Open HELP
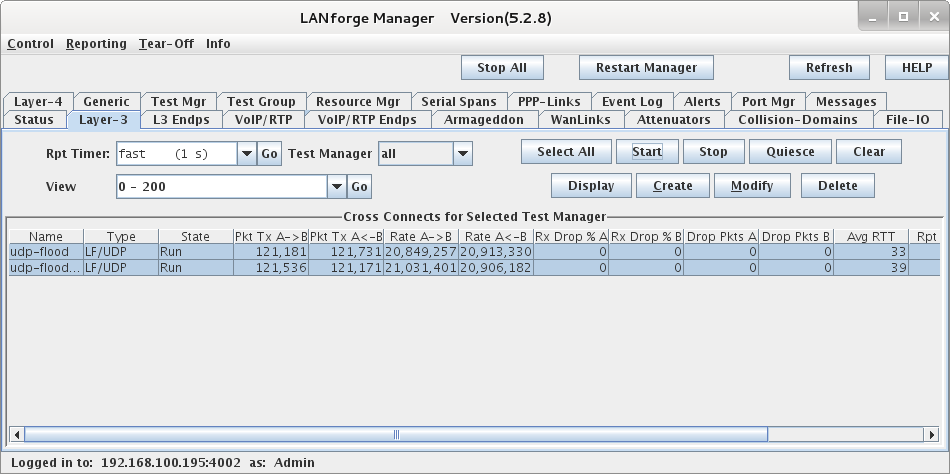Image resolution: width=950 pixels, height=474 pixels. (x=917, y=68)
